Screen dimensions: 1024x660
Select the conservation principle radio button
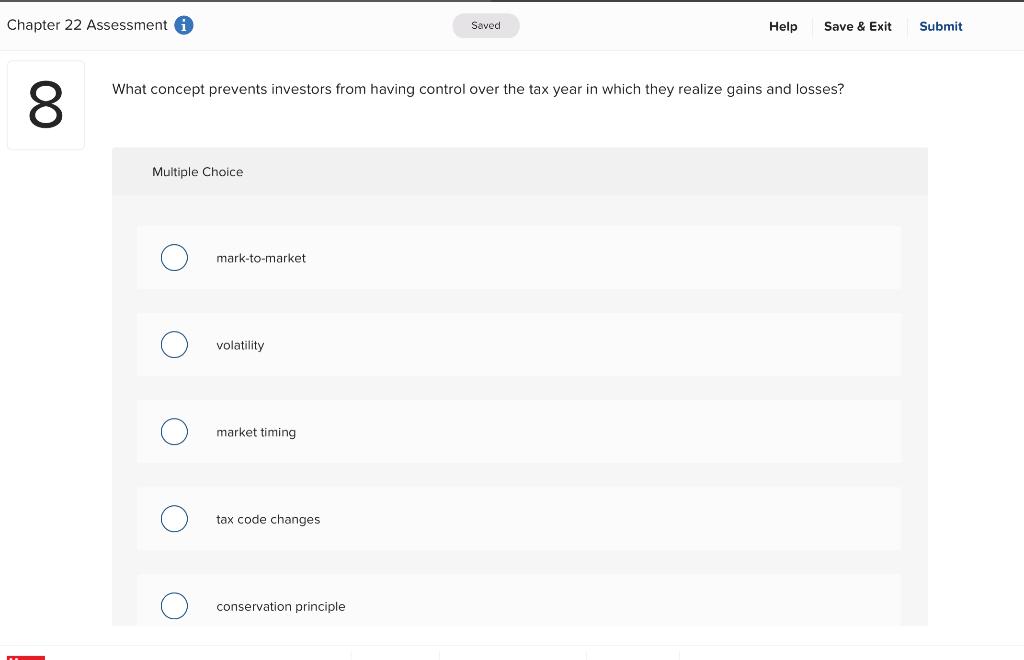point(174,606)
